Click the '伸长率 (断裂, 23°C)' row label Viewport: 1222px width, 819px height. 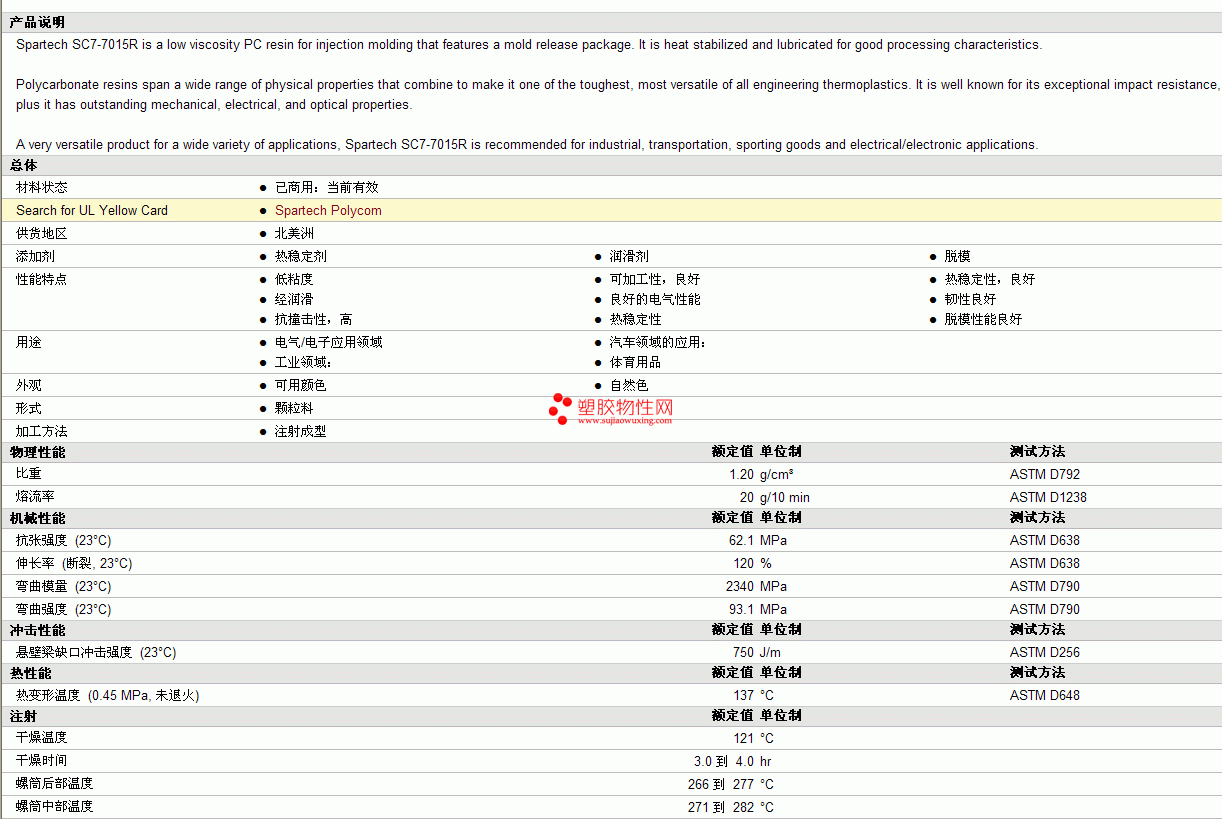tap(74, 563)
